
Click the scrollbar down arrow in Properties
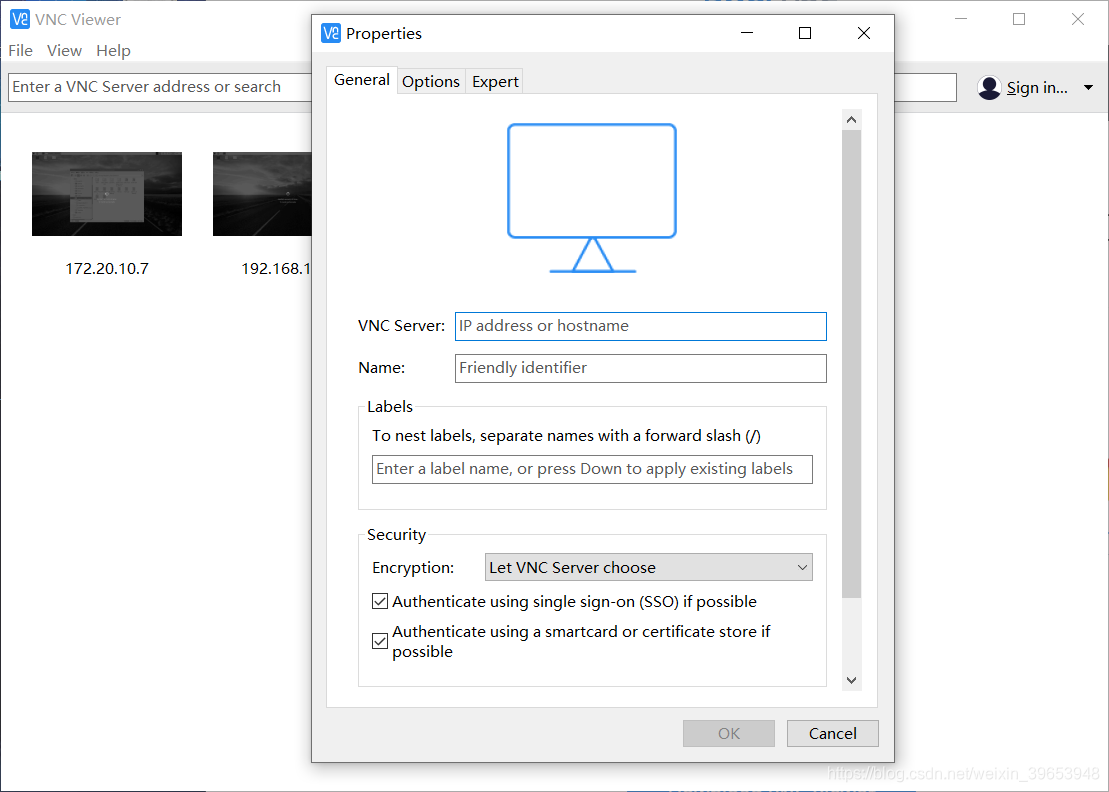[852, 680]
